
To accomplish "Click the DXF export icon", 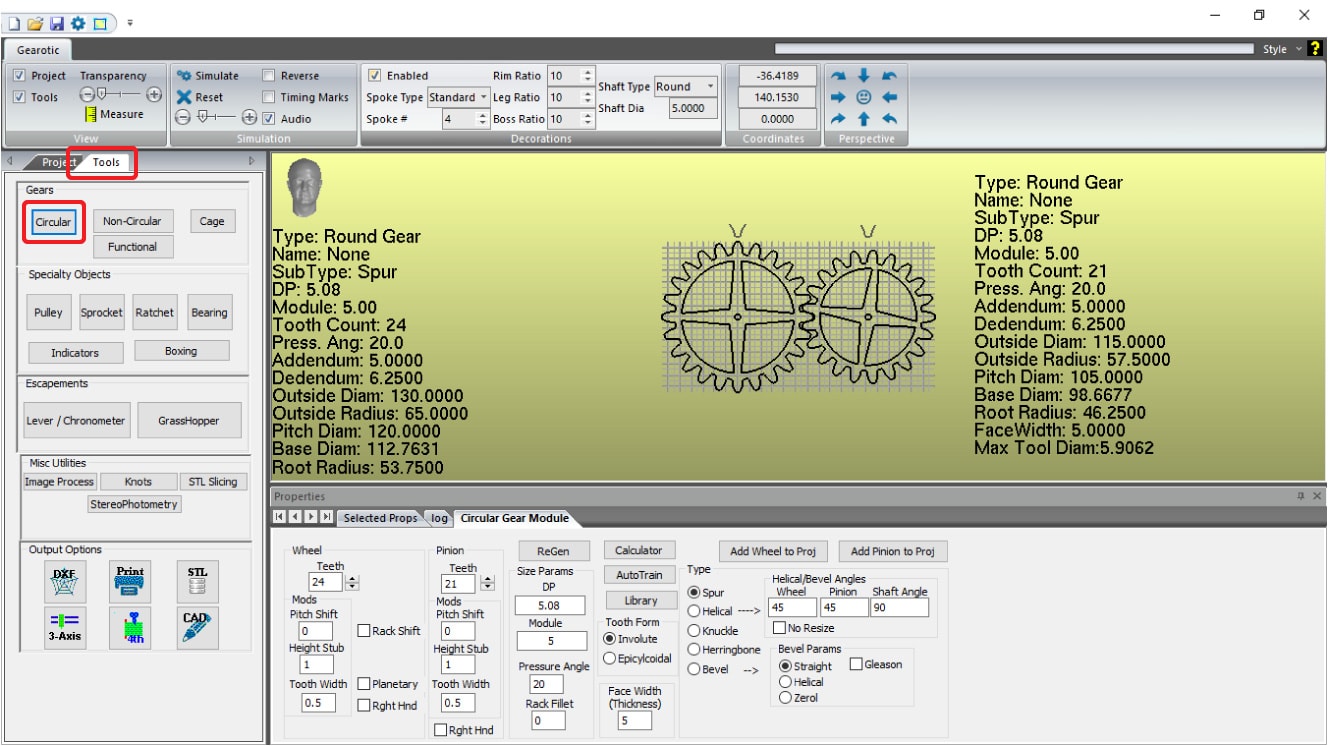I will pyautogui.click(x=64, y=579).
